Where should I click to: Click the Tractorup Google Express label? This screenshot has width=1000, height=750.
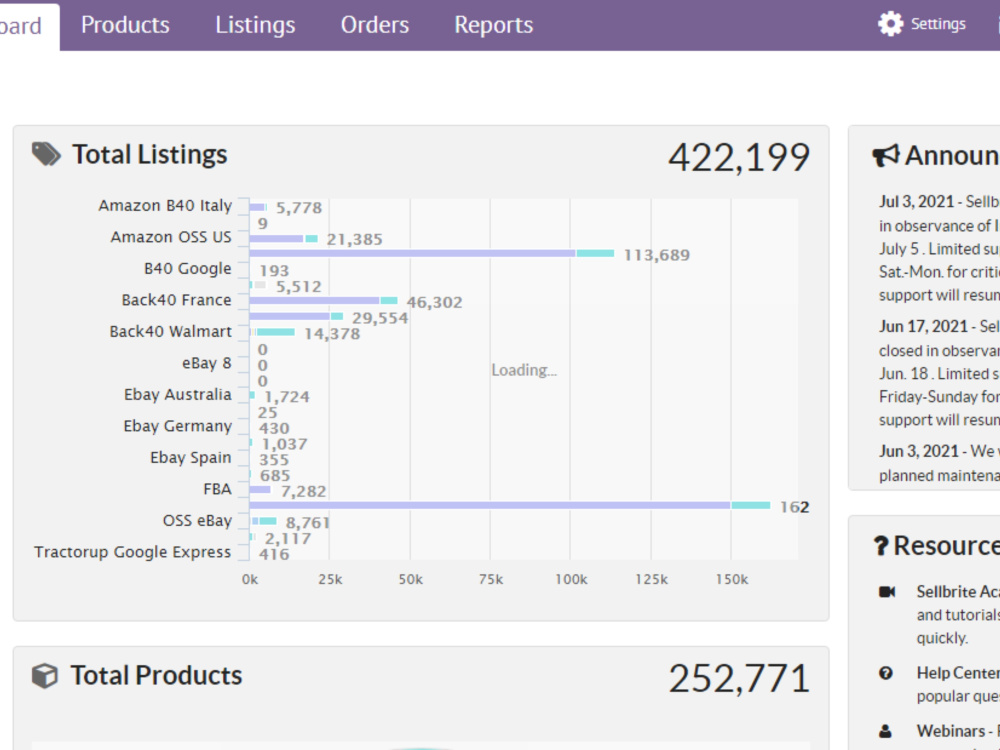click(133, 552)
